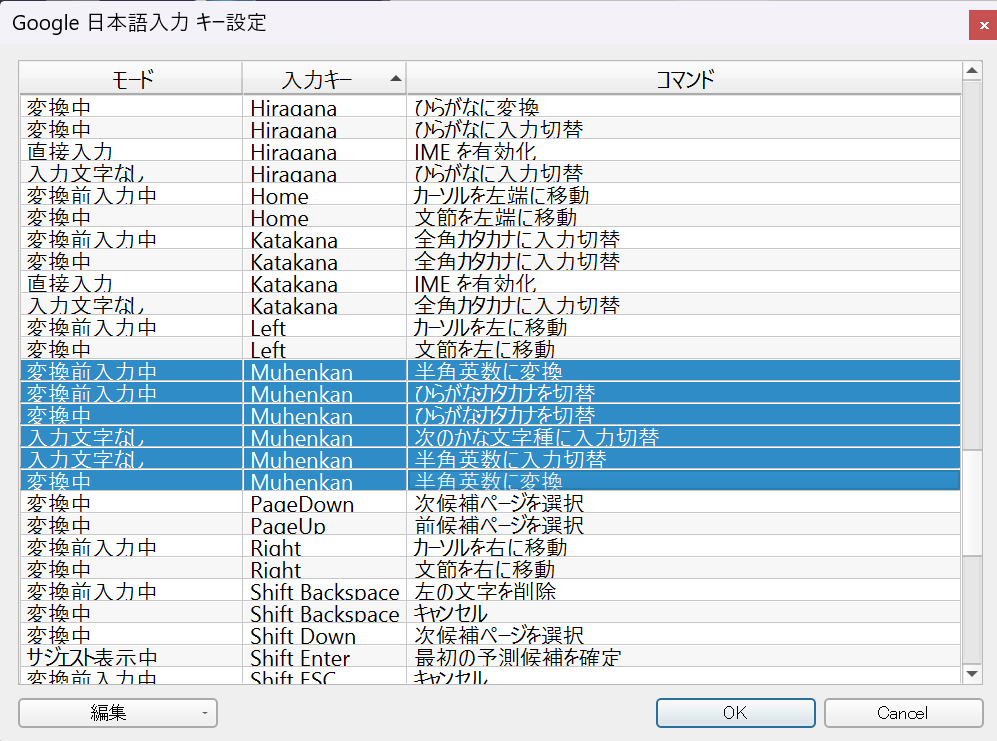Image resolution: width=997 pixels, height=741 pixels.
Task: Select the Shift Down key cell
Action: tap(324, 635)
